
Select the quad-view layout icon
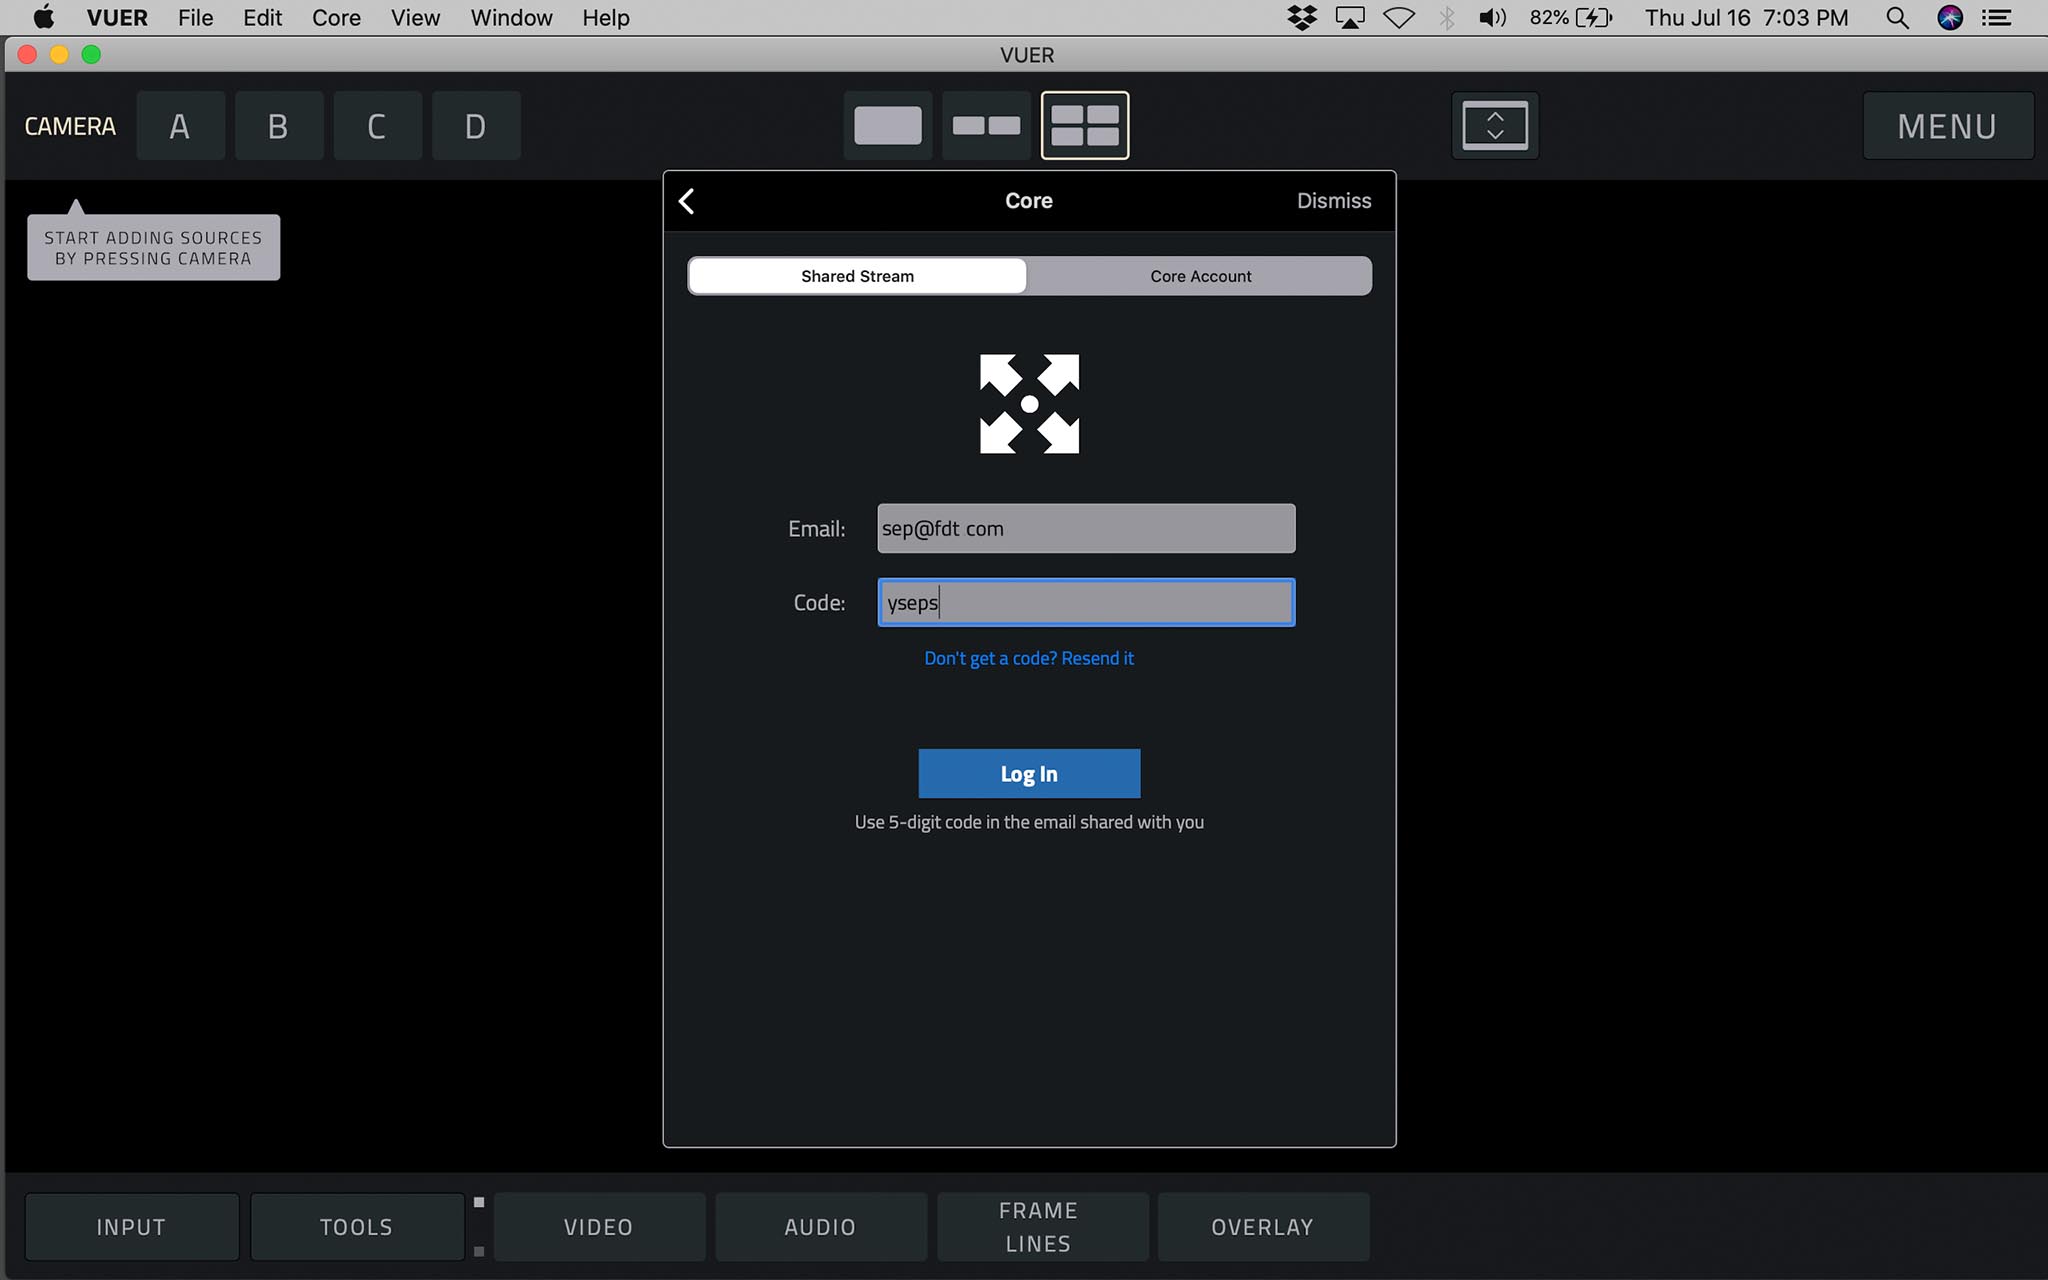(x=1085, y=126)
